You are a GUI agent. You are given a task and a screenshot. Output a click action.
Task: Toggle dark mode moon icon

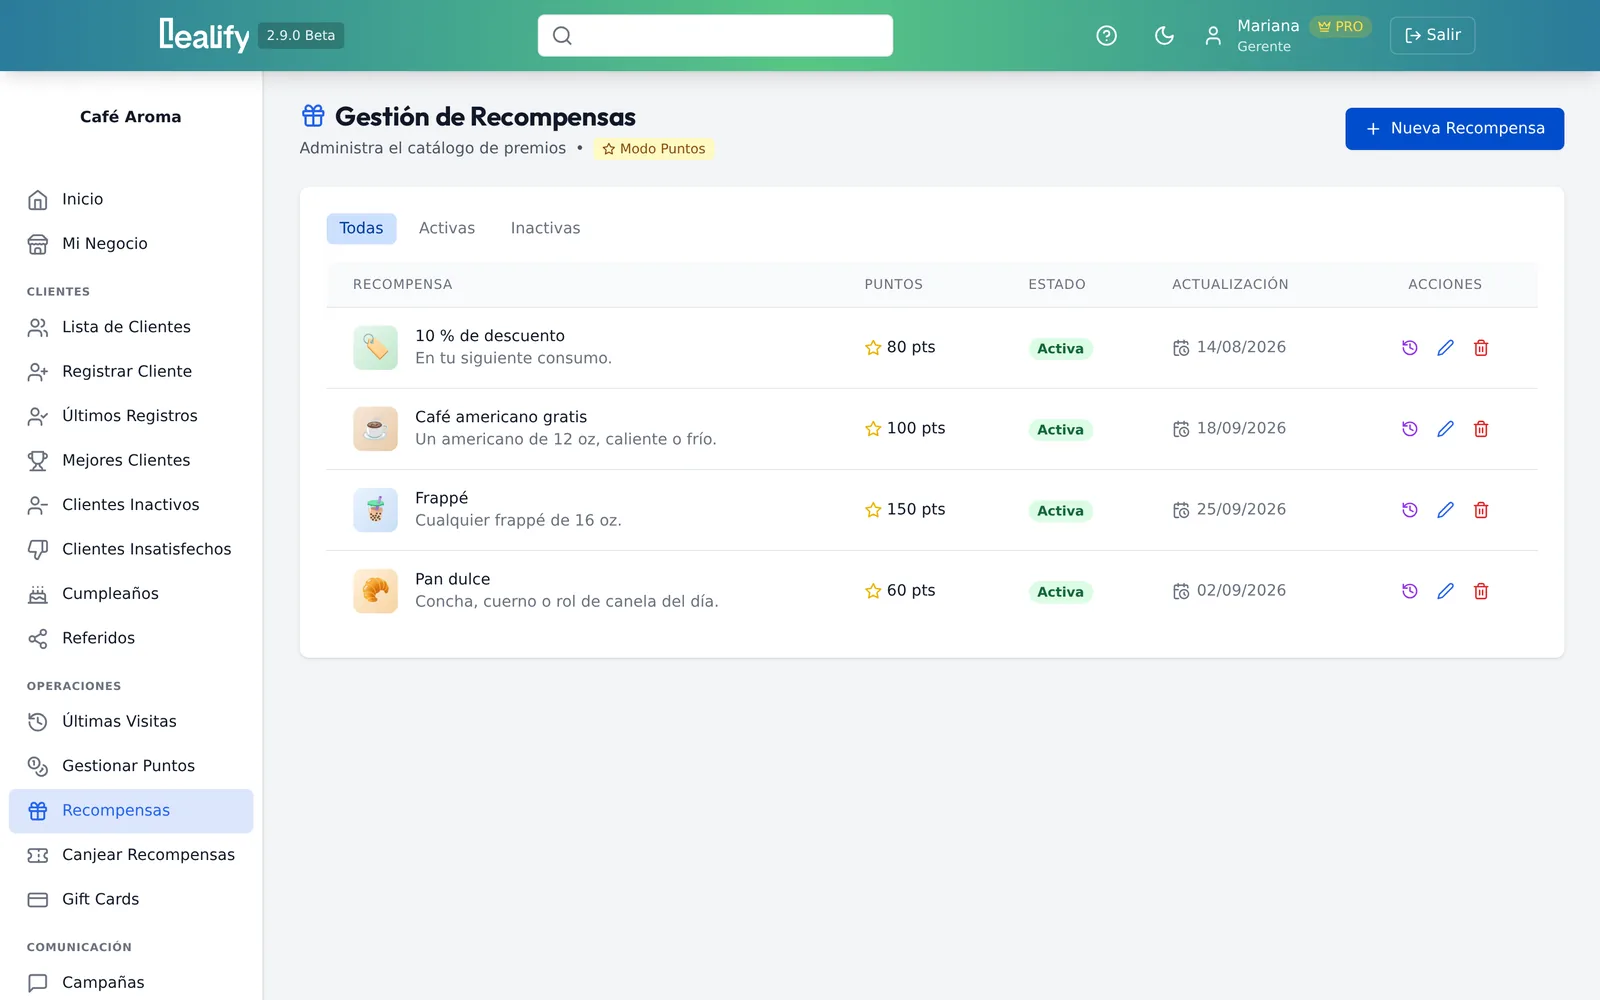[1164, 36]
